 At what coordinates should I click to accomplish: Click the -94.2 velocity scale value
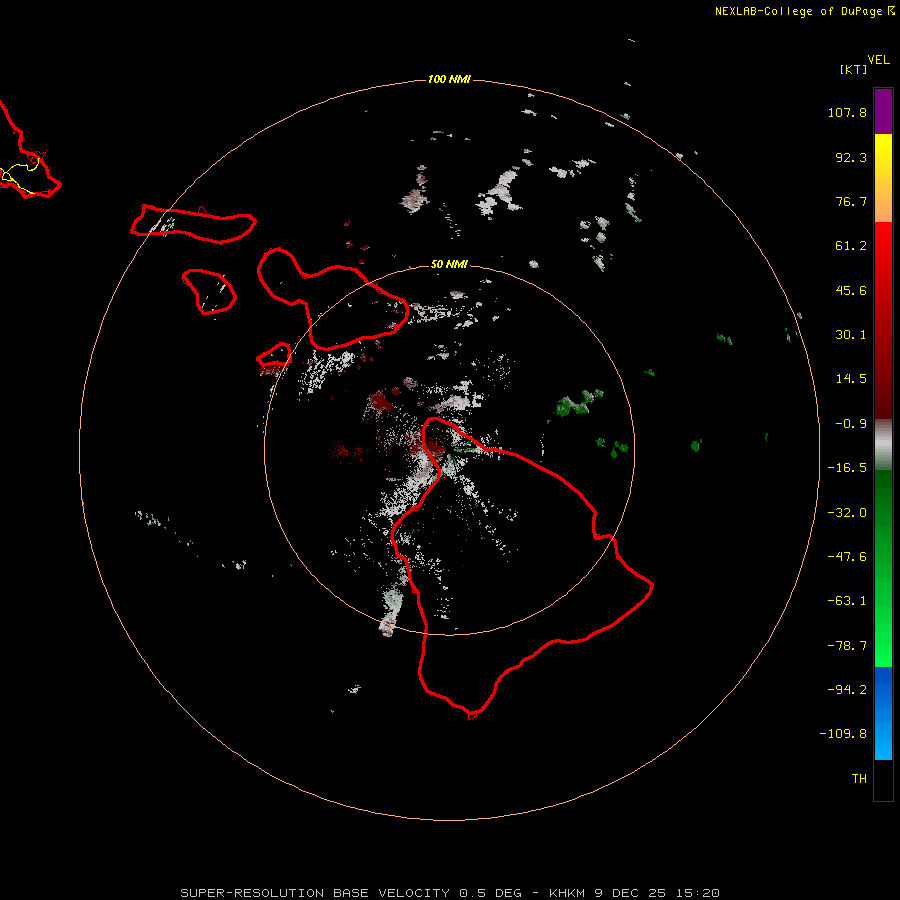tap(847, 690)
